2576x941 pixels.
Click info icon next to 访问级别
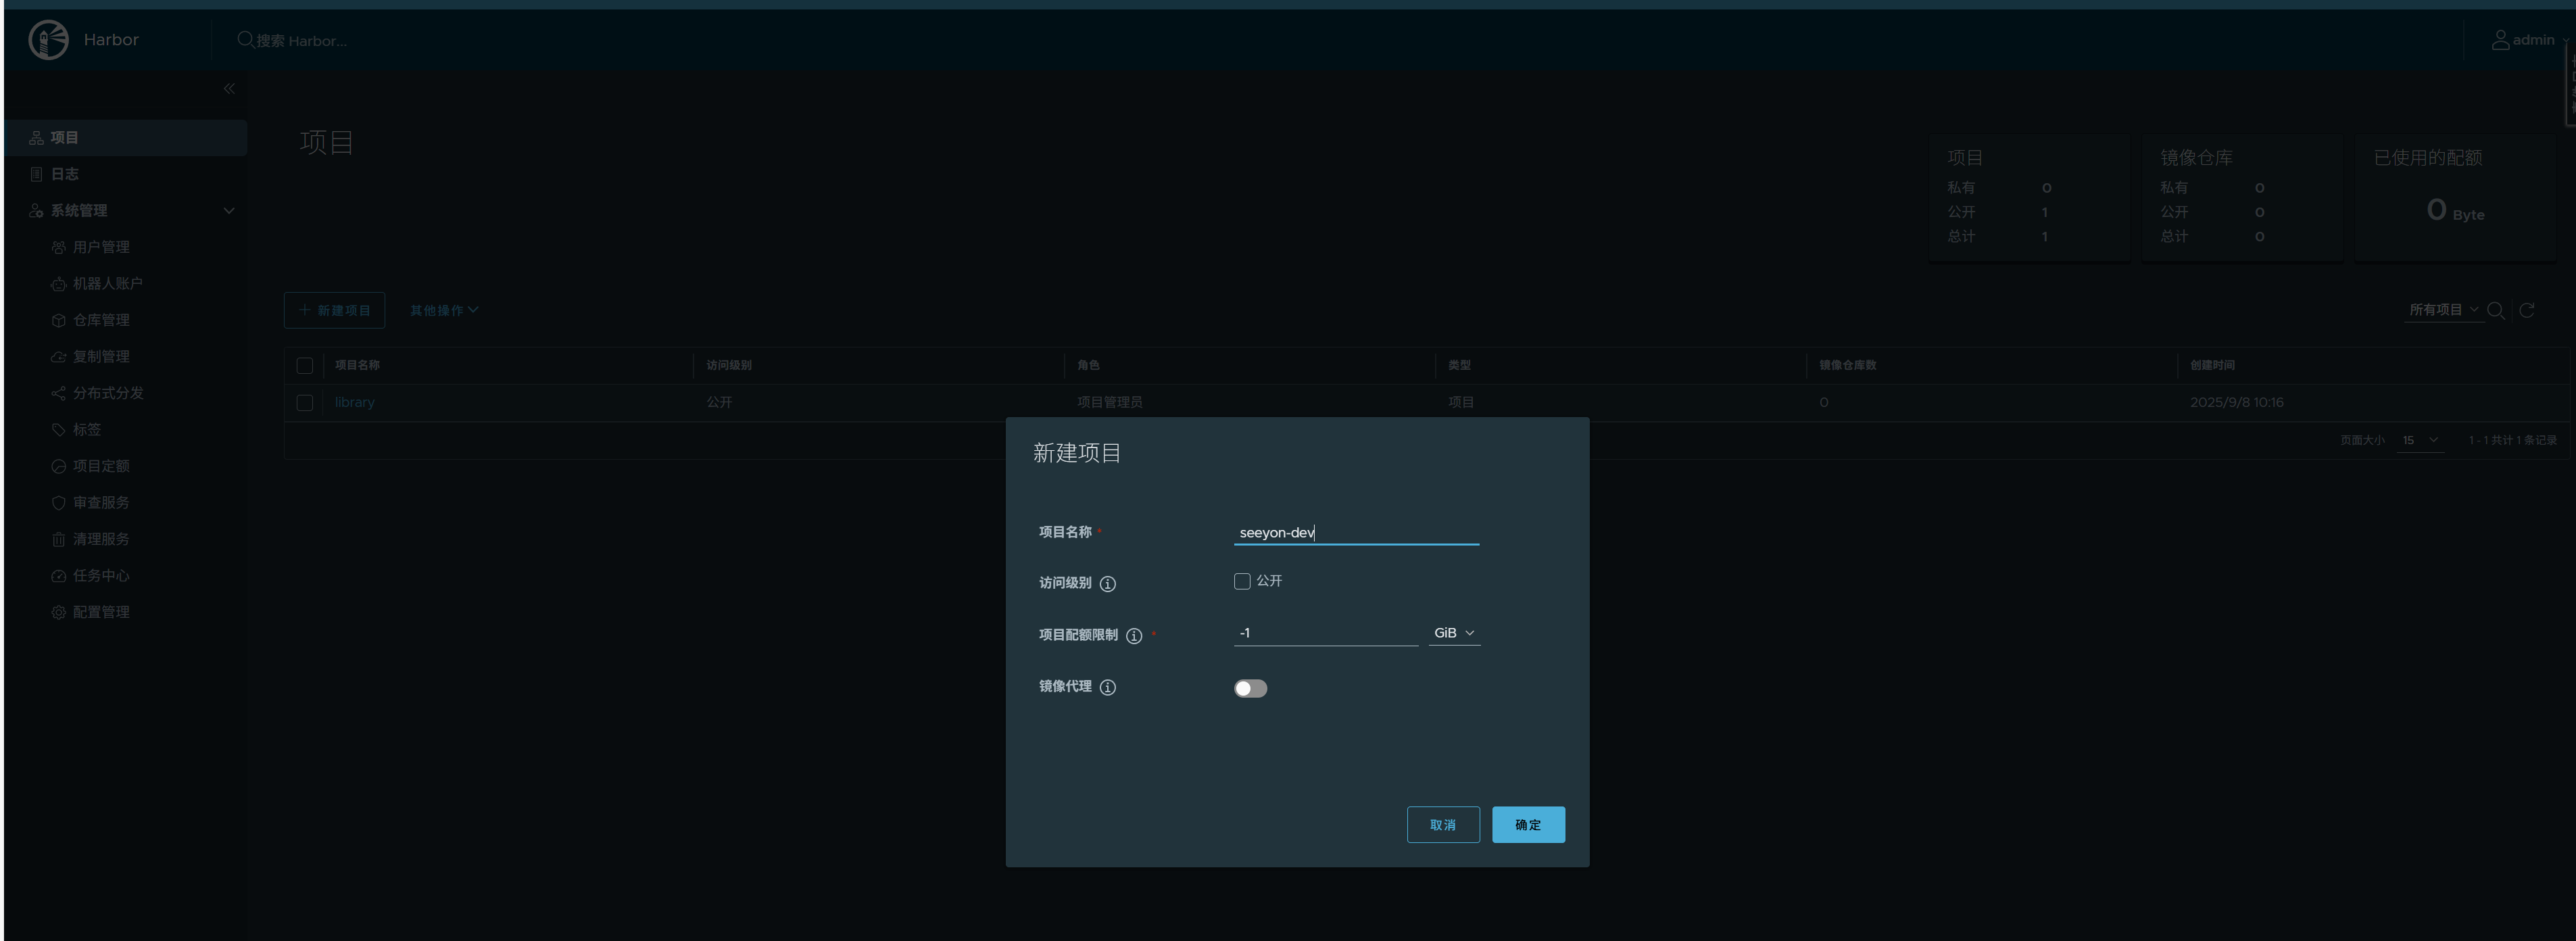pyautogui.click(x=1107, y=584)
